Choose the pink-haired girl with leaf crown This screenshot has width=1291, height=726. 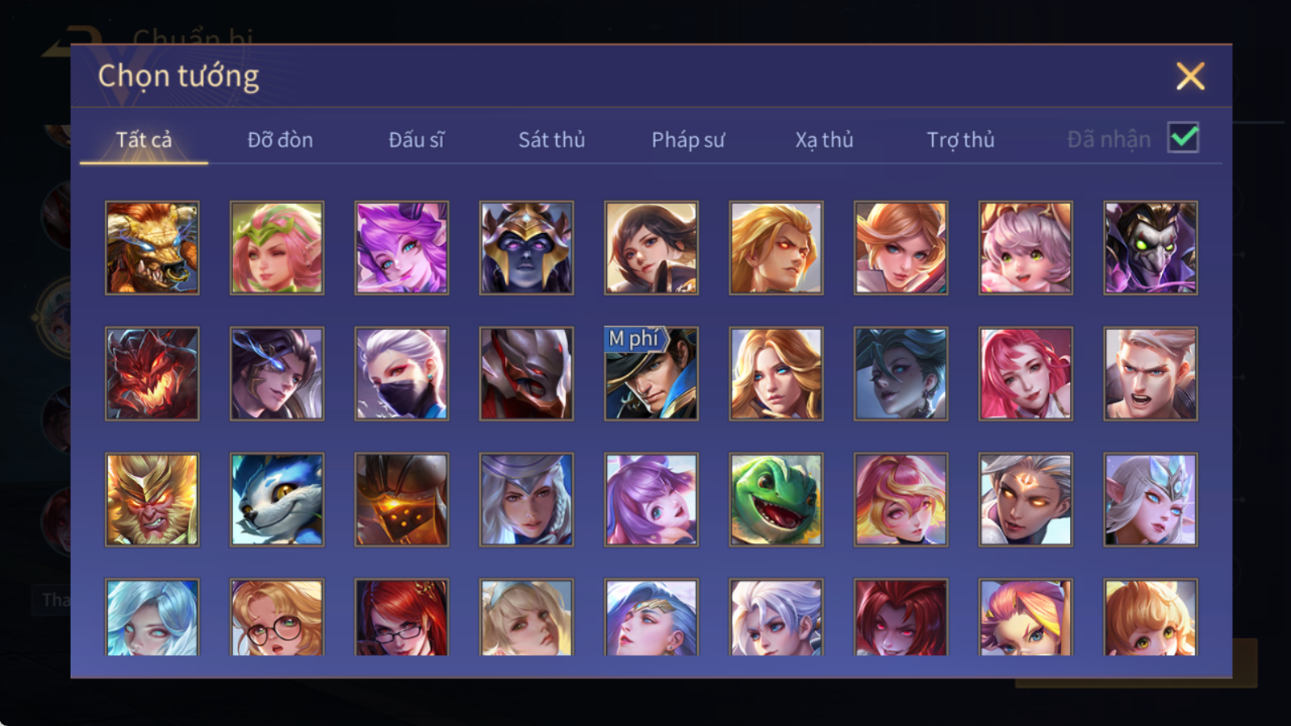point(277,247)
